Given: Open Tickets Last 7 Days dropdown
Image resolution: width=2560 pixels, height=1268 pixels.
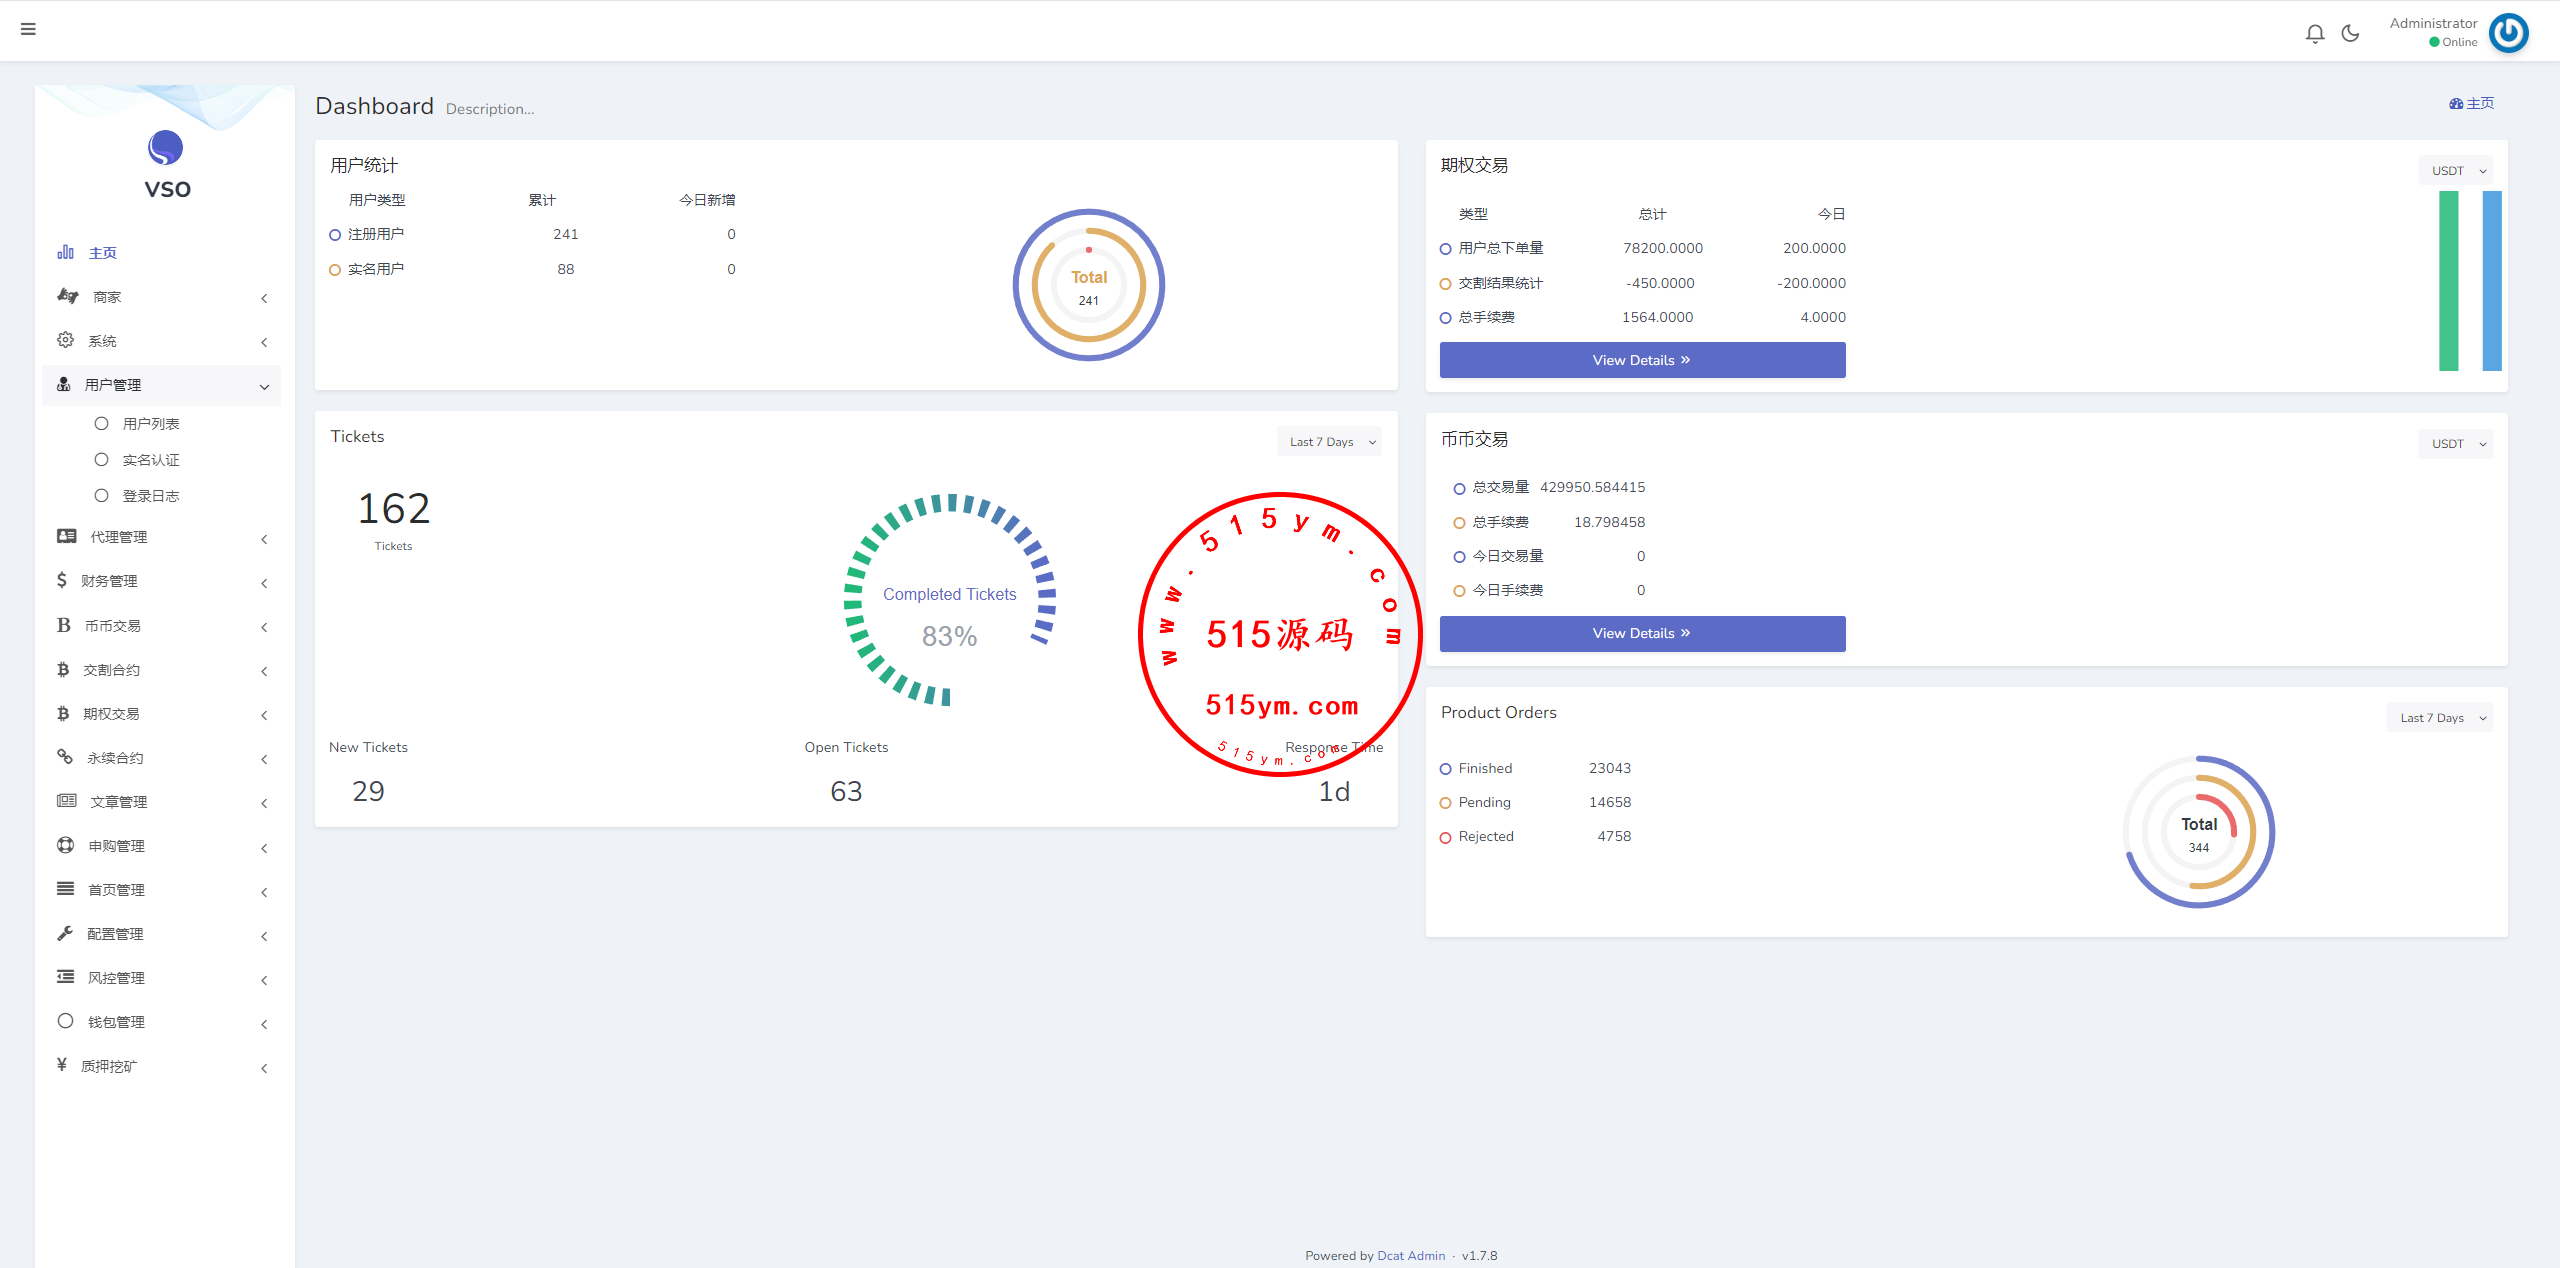Looking at the screenshot, I should click(1329, 442).
